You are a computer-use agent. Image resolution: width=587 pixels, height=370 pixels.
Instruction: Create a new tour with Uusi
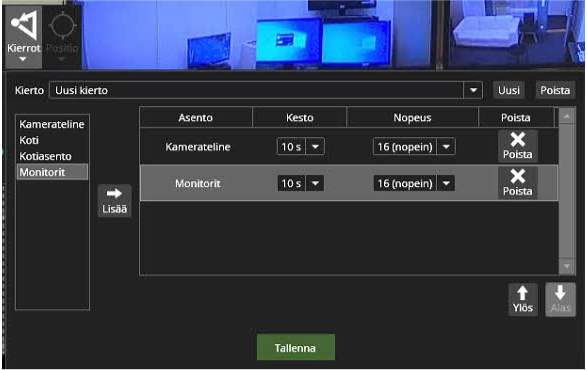(508, 90)
